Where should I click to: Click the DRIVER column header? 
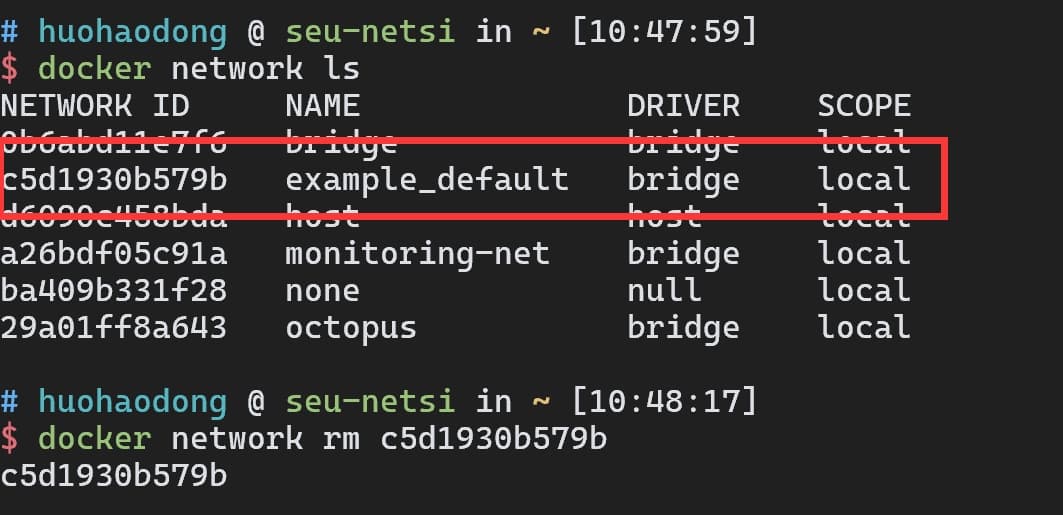click(683, 106)
